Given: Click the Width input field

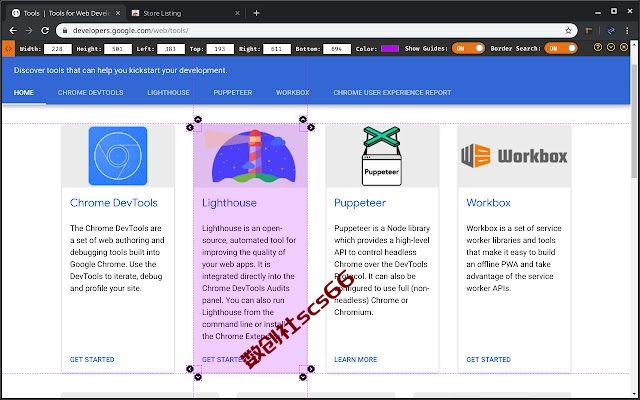Looking at the screenshot, I should pyautogui.click(x=58, y=49).
